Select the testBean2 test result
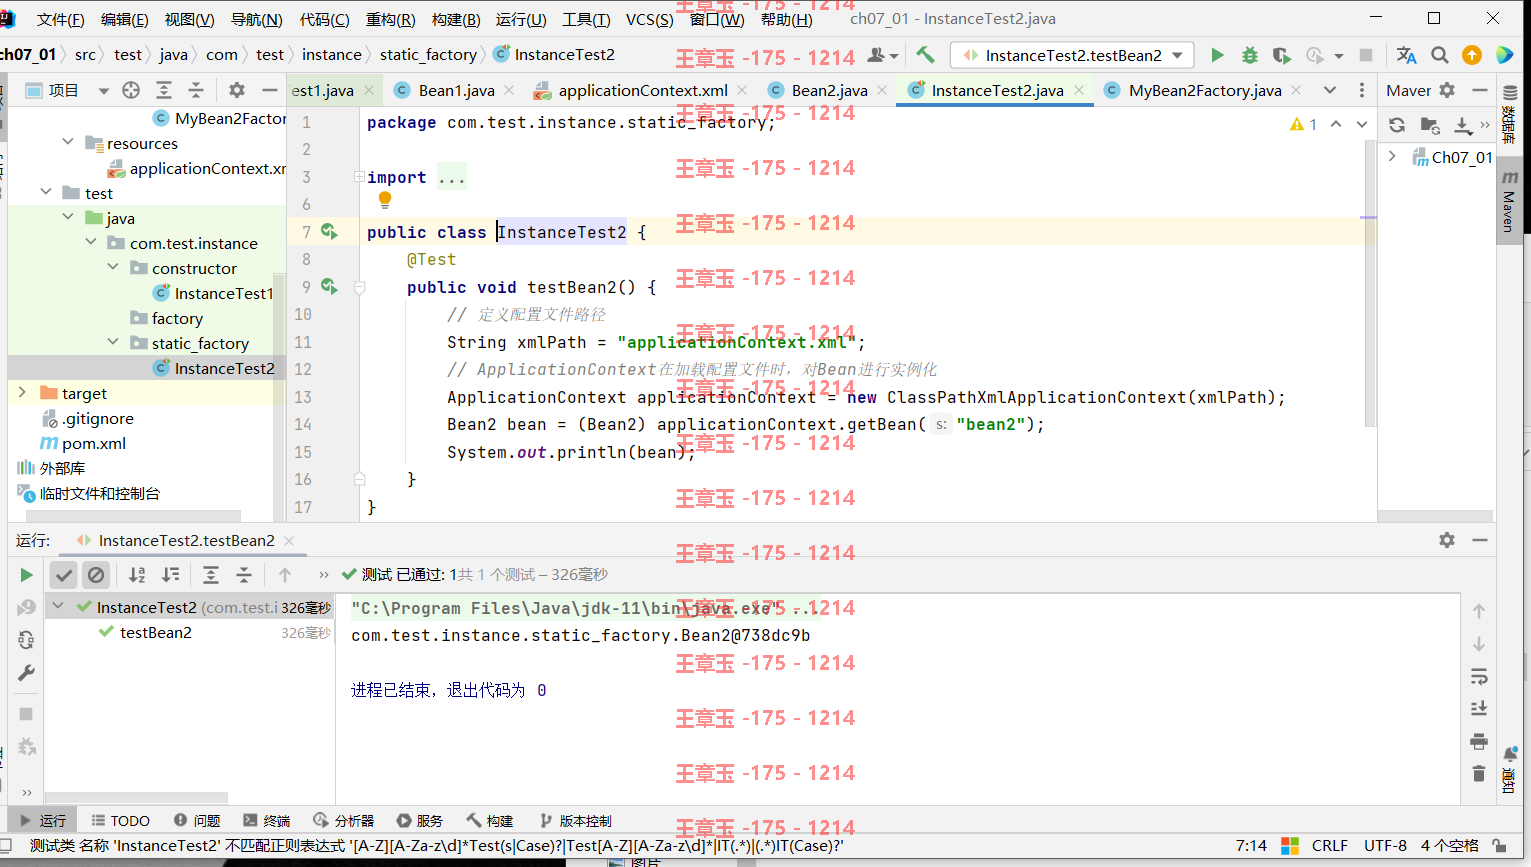Screen dimensions: 1531x867 click(x=155, y=632)
